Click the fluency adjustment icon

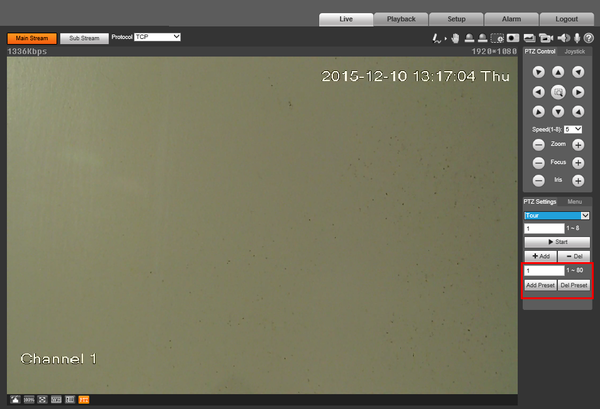pyautogui.click(x=70, y=400)
